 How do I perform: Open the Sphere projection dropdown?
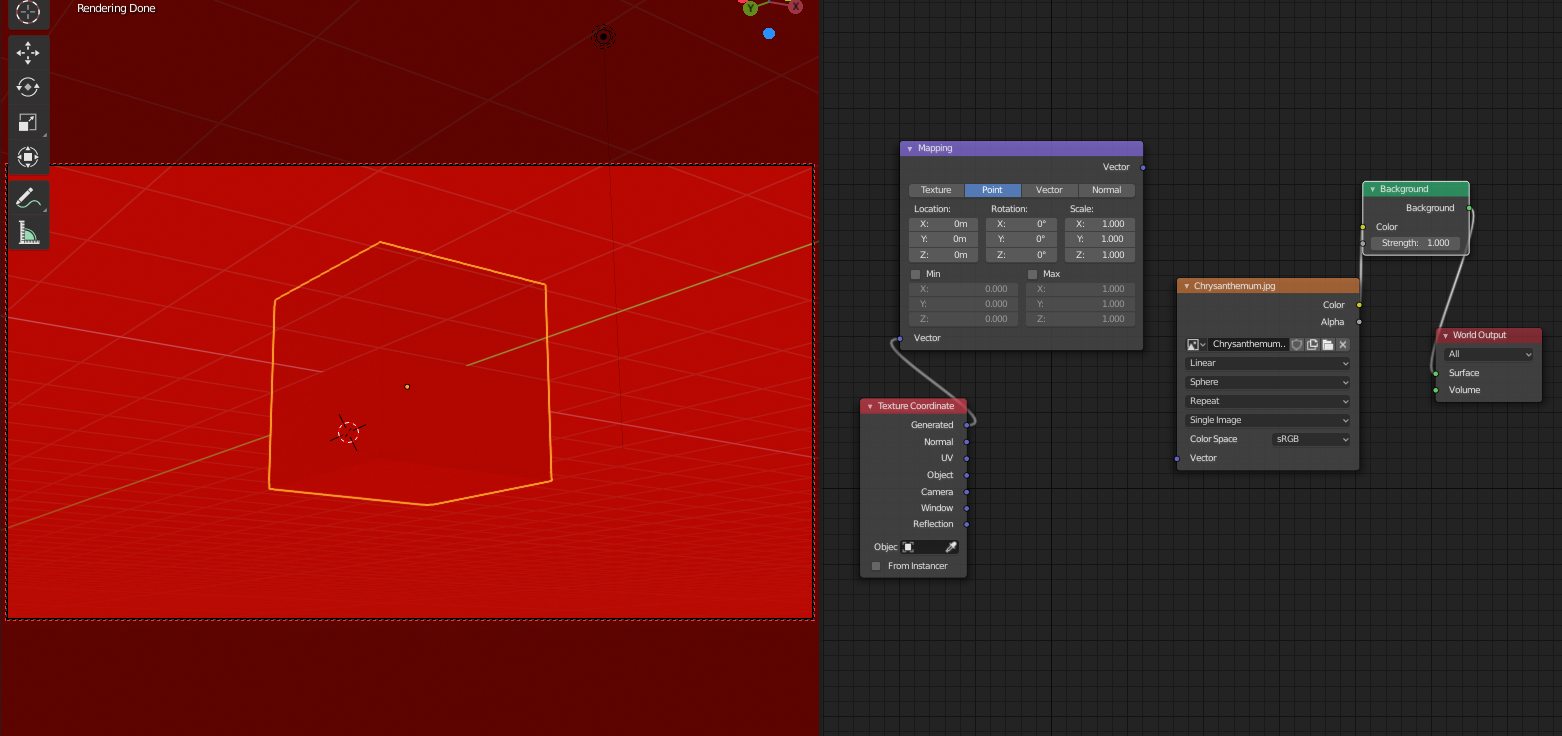tap(1268, 382)
